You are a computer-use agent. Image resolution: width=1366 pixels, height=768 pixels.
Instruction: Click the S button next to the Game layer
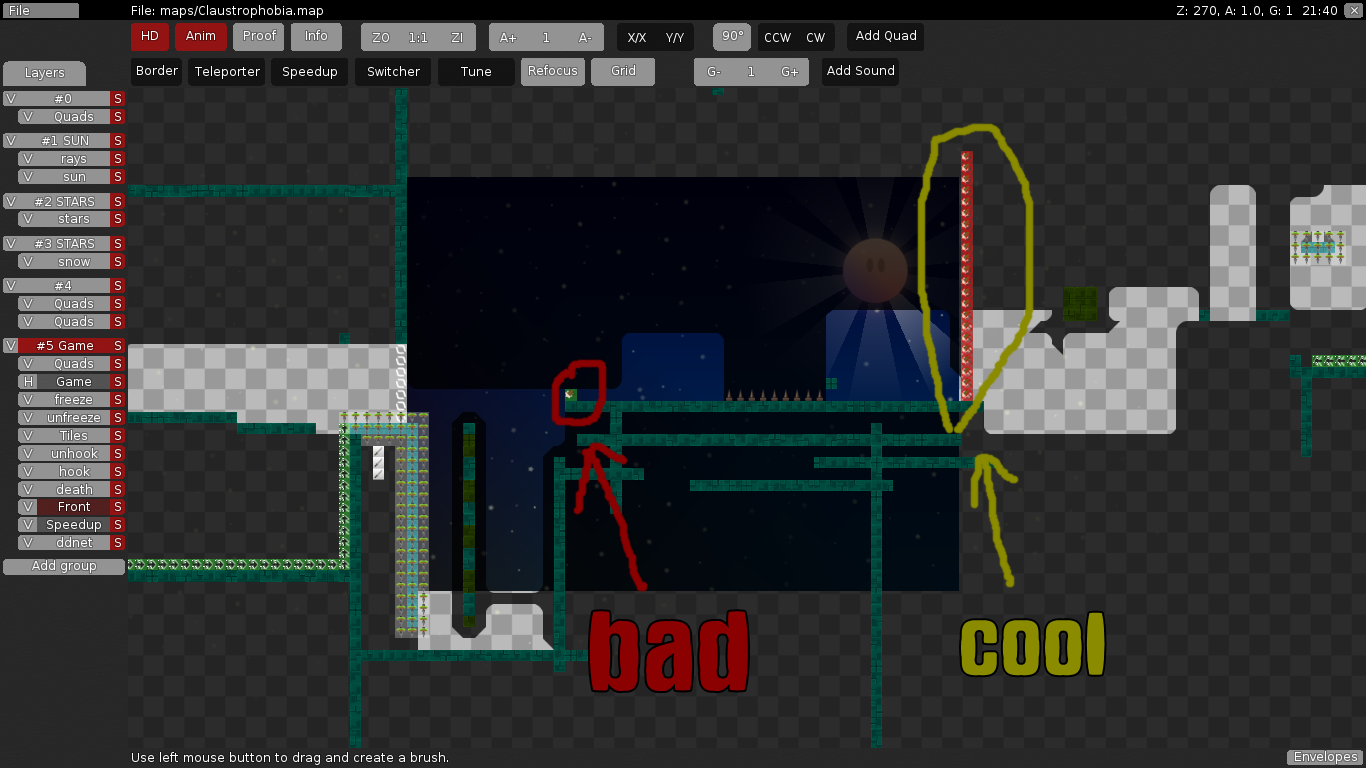coord(118,381)
